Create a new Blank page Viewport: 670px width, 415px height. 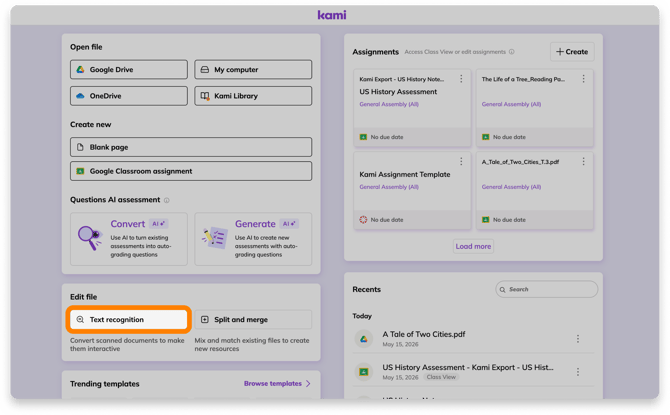pyautogui.click(x=191, y=147)
